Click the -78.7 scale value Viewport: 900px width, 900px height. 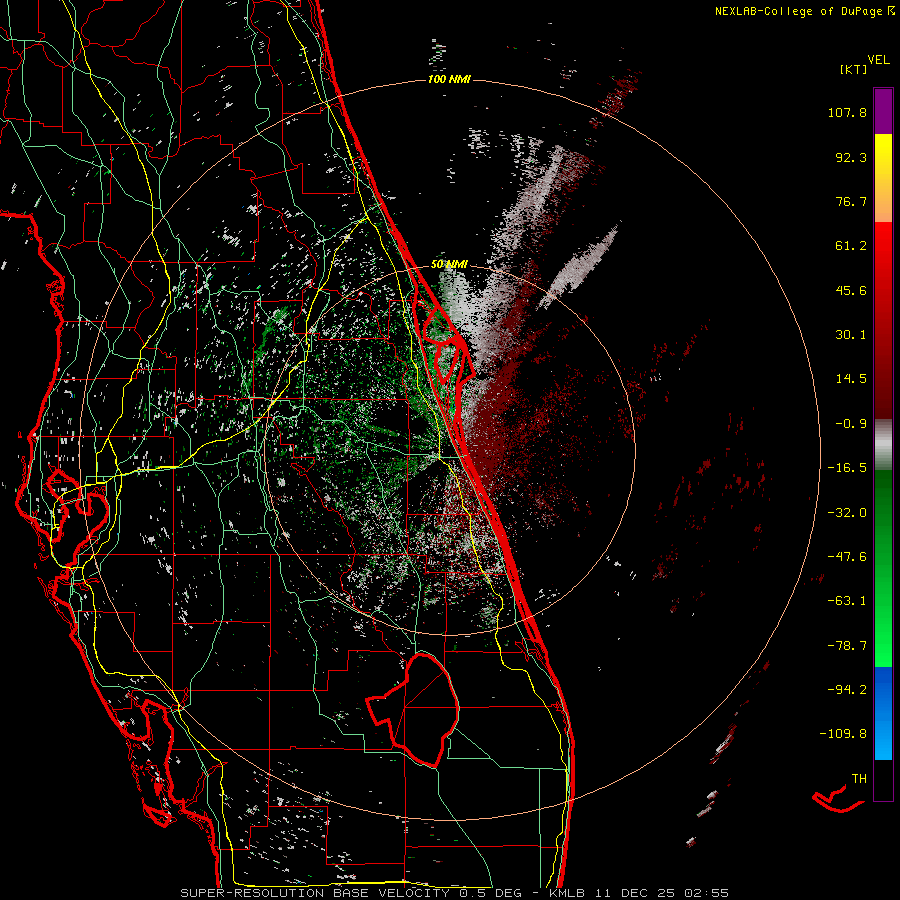[x=847, y=646]
